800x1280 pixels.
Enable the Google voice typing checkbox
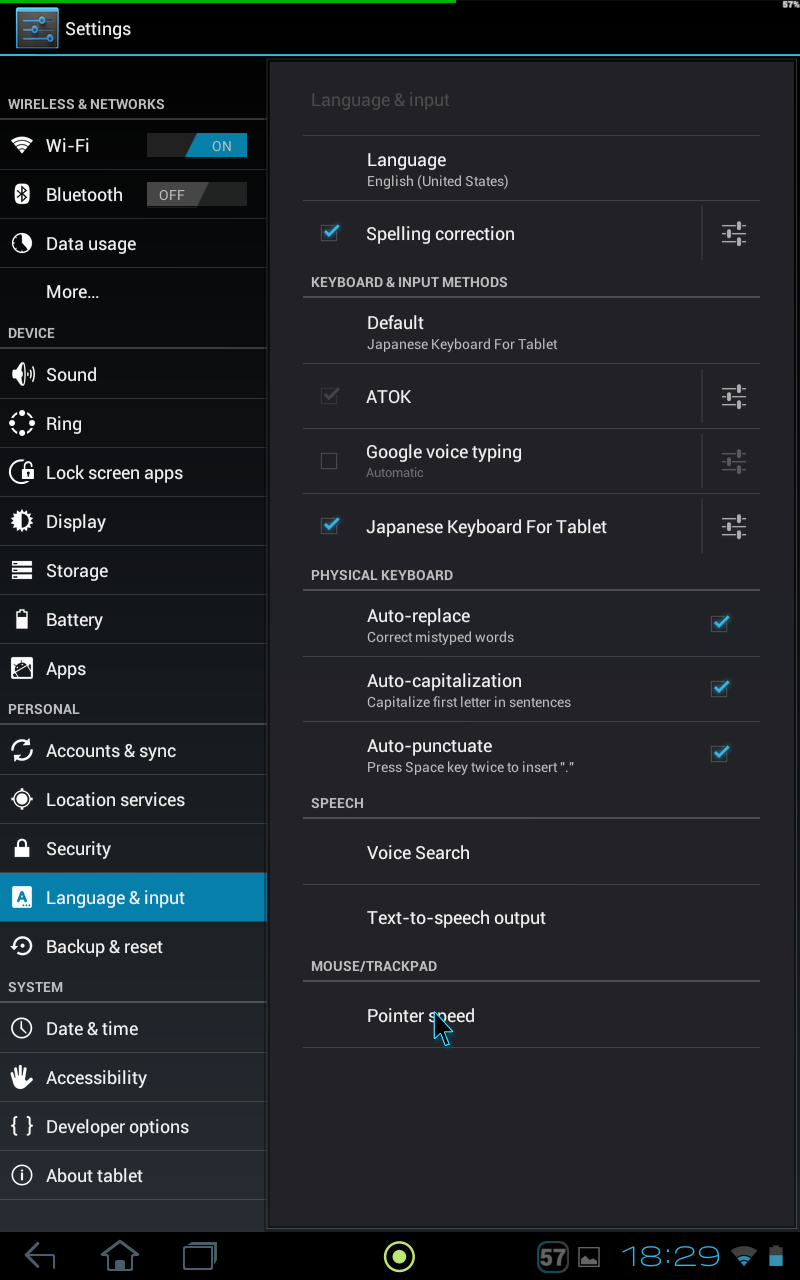pos(329,461)
